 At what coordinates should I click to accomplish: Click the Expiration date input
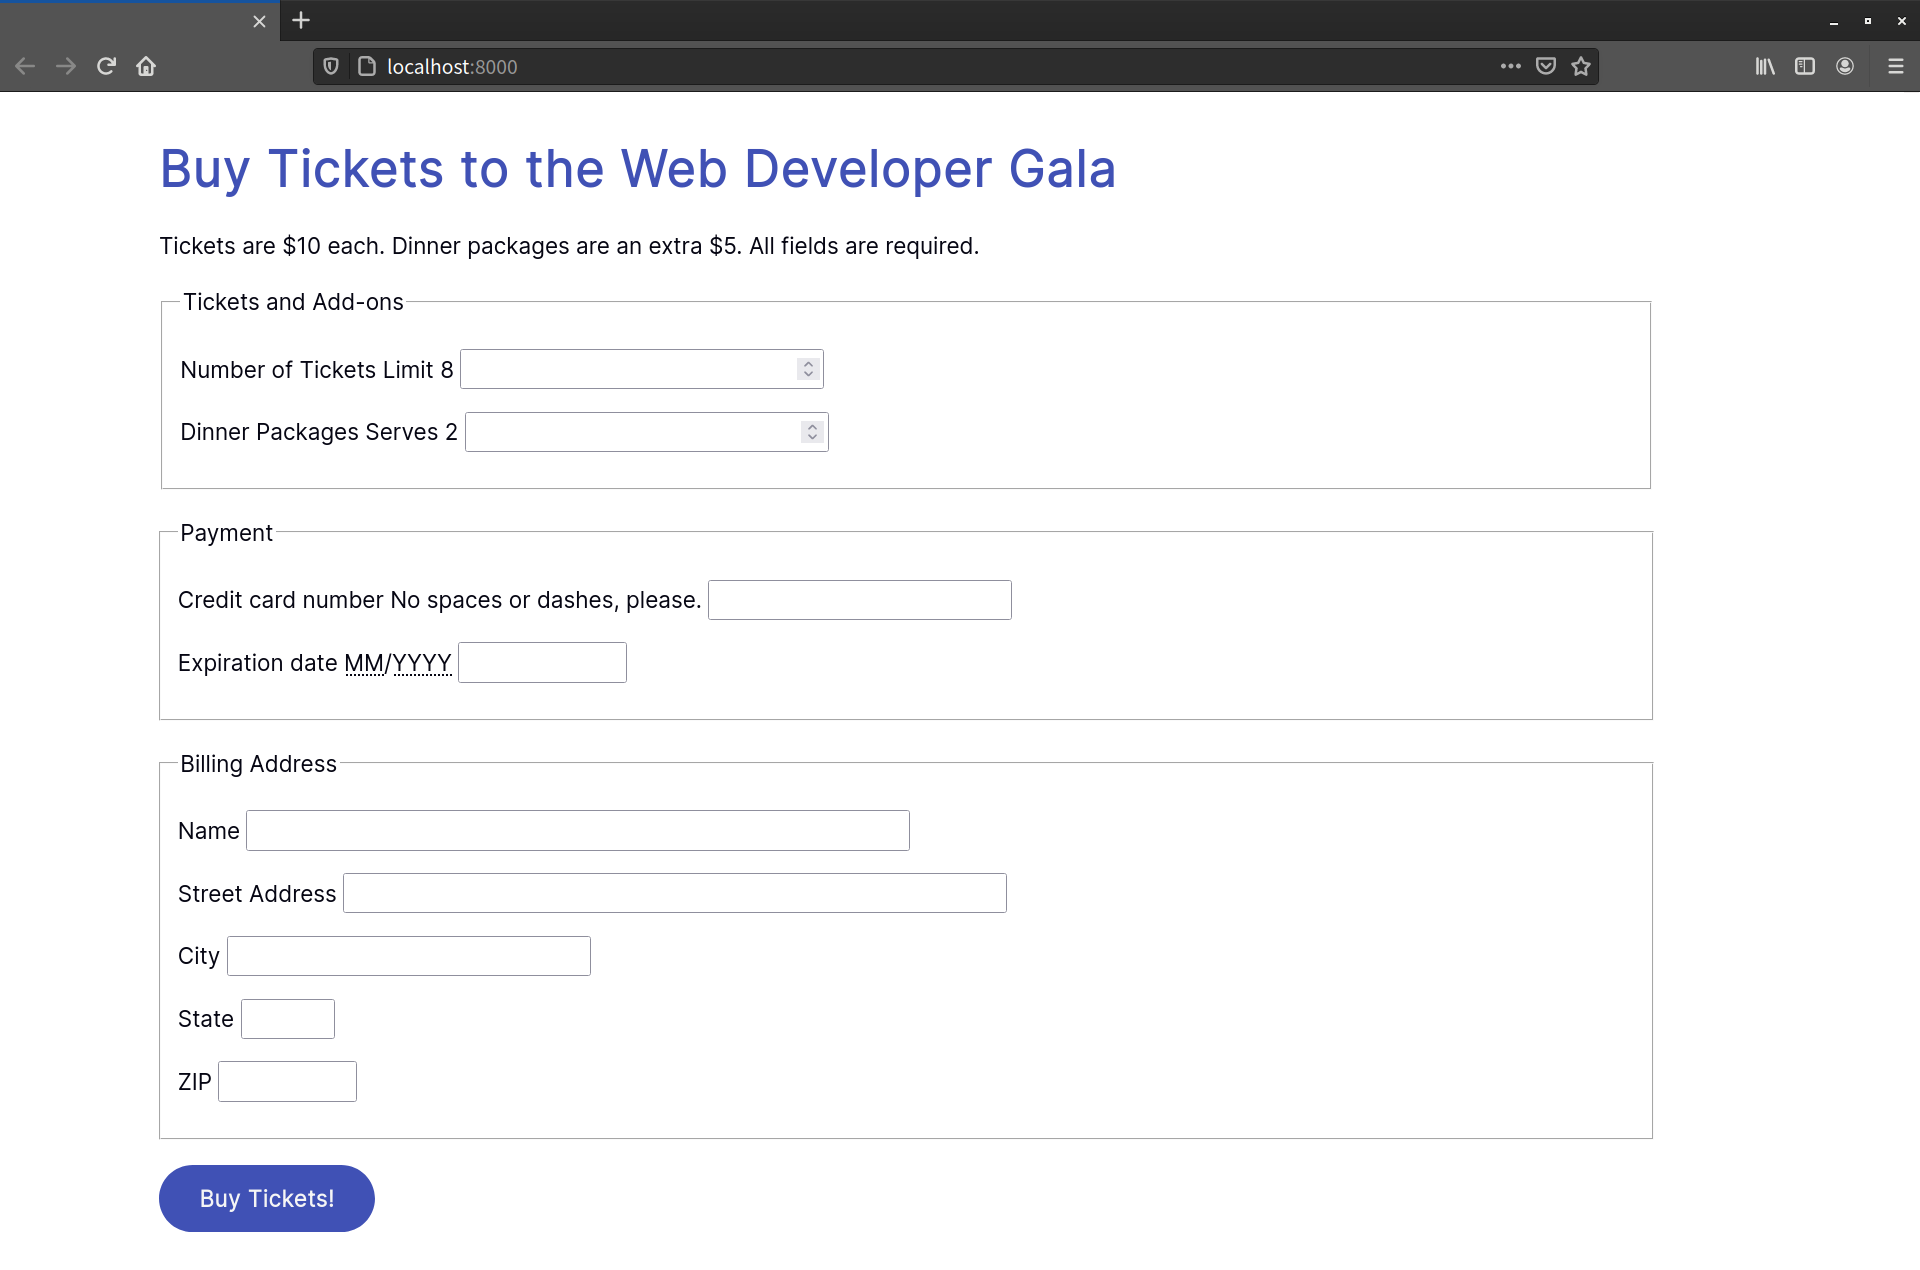(542, 663)
